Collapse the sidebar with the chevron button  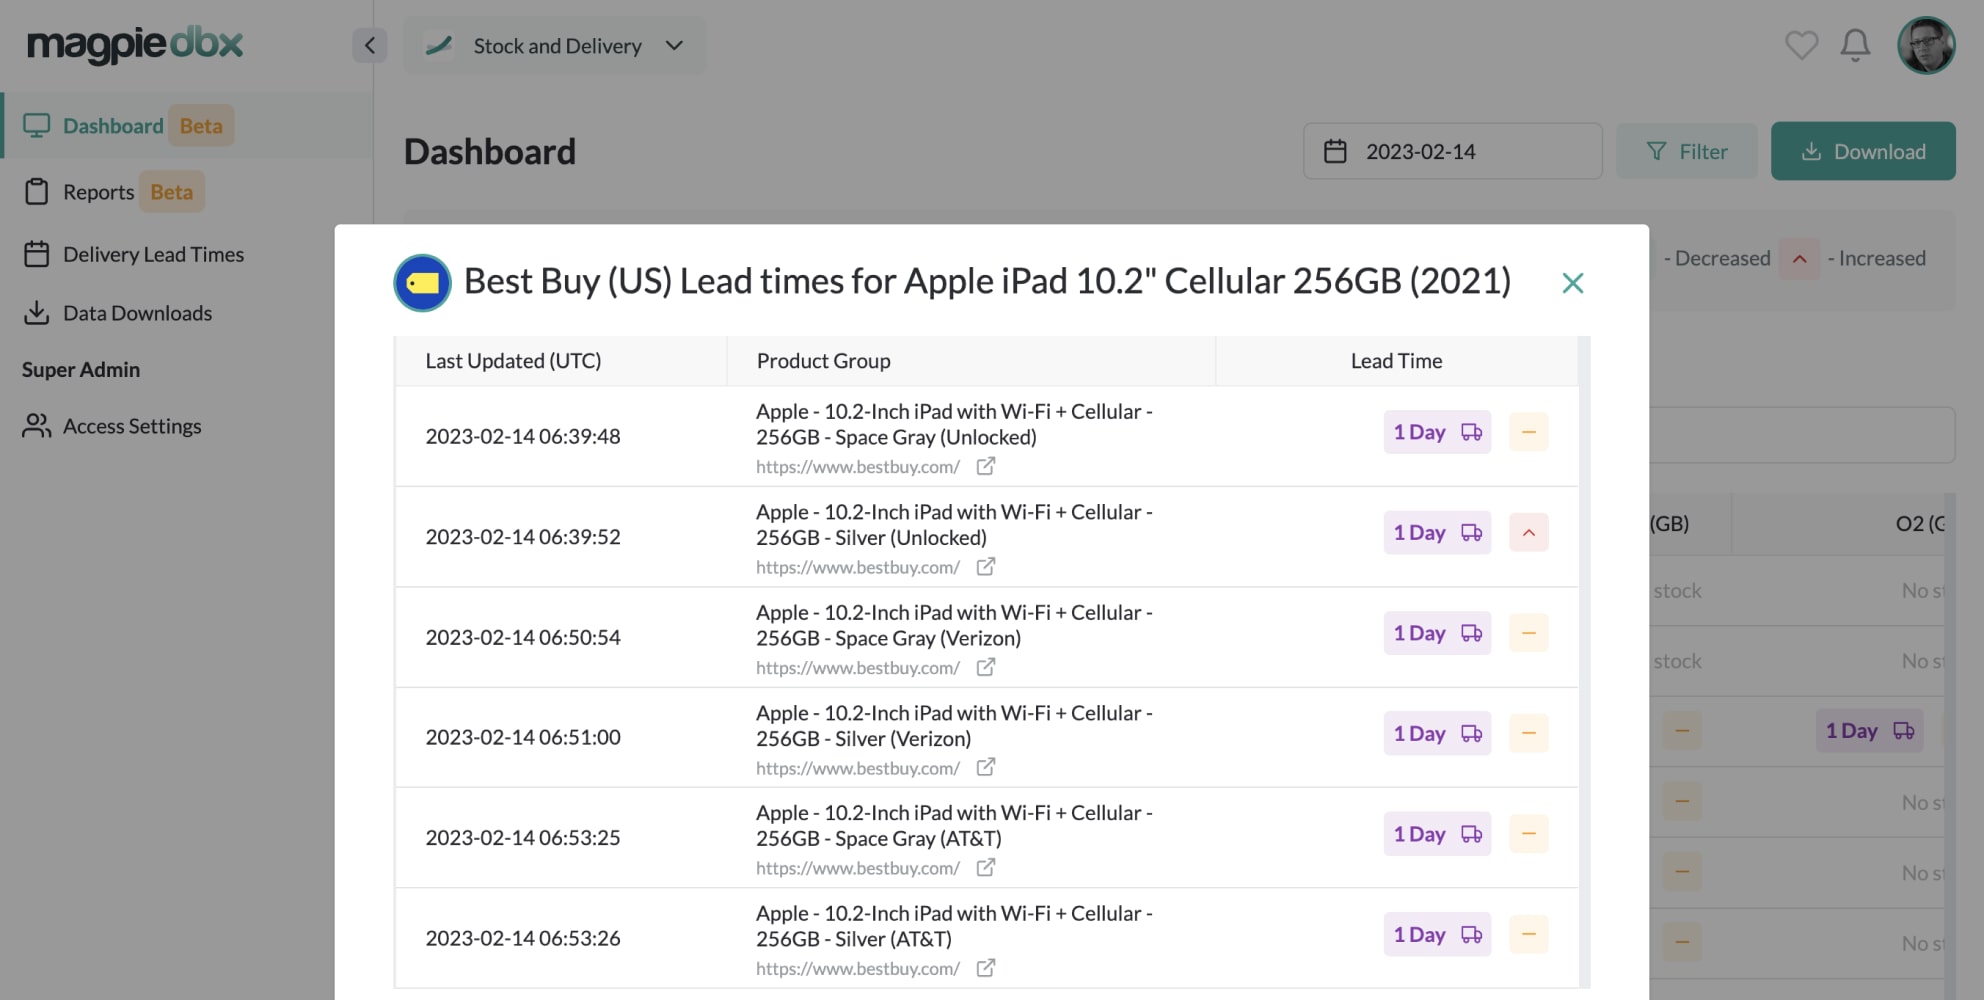coord(369,45)
